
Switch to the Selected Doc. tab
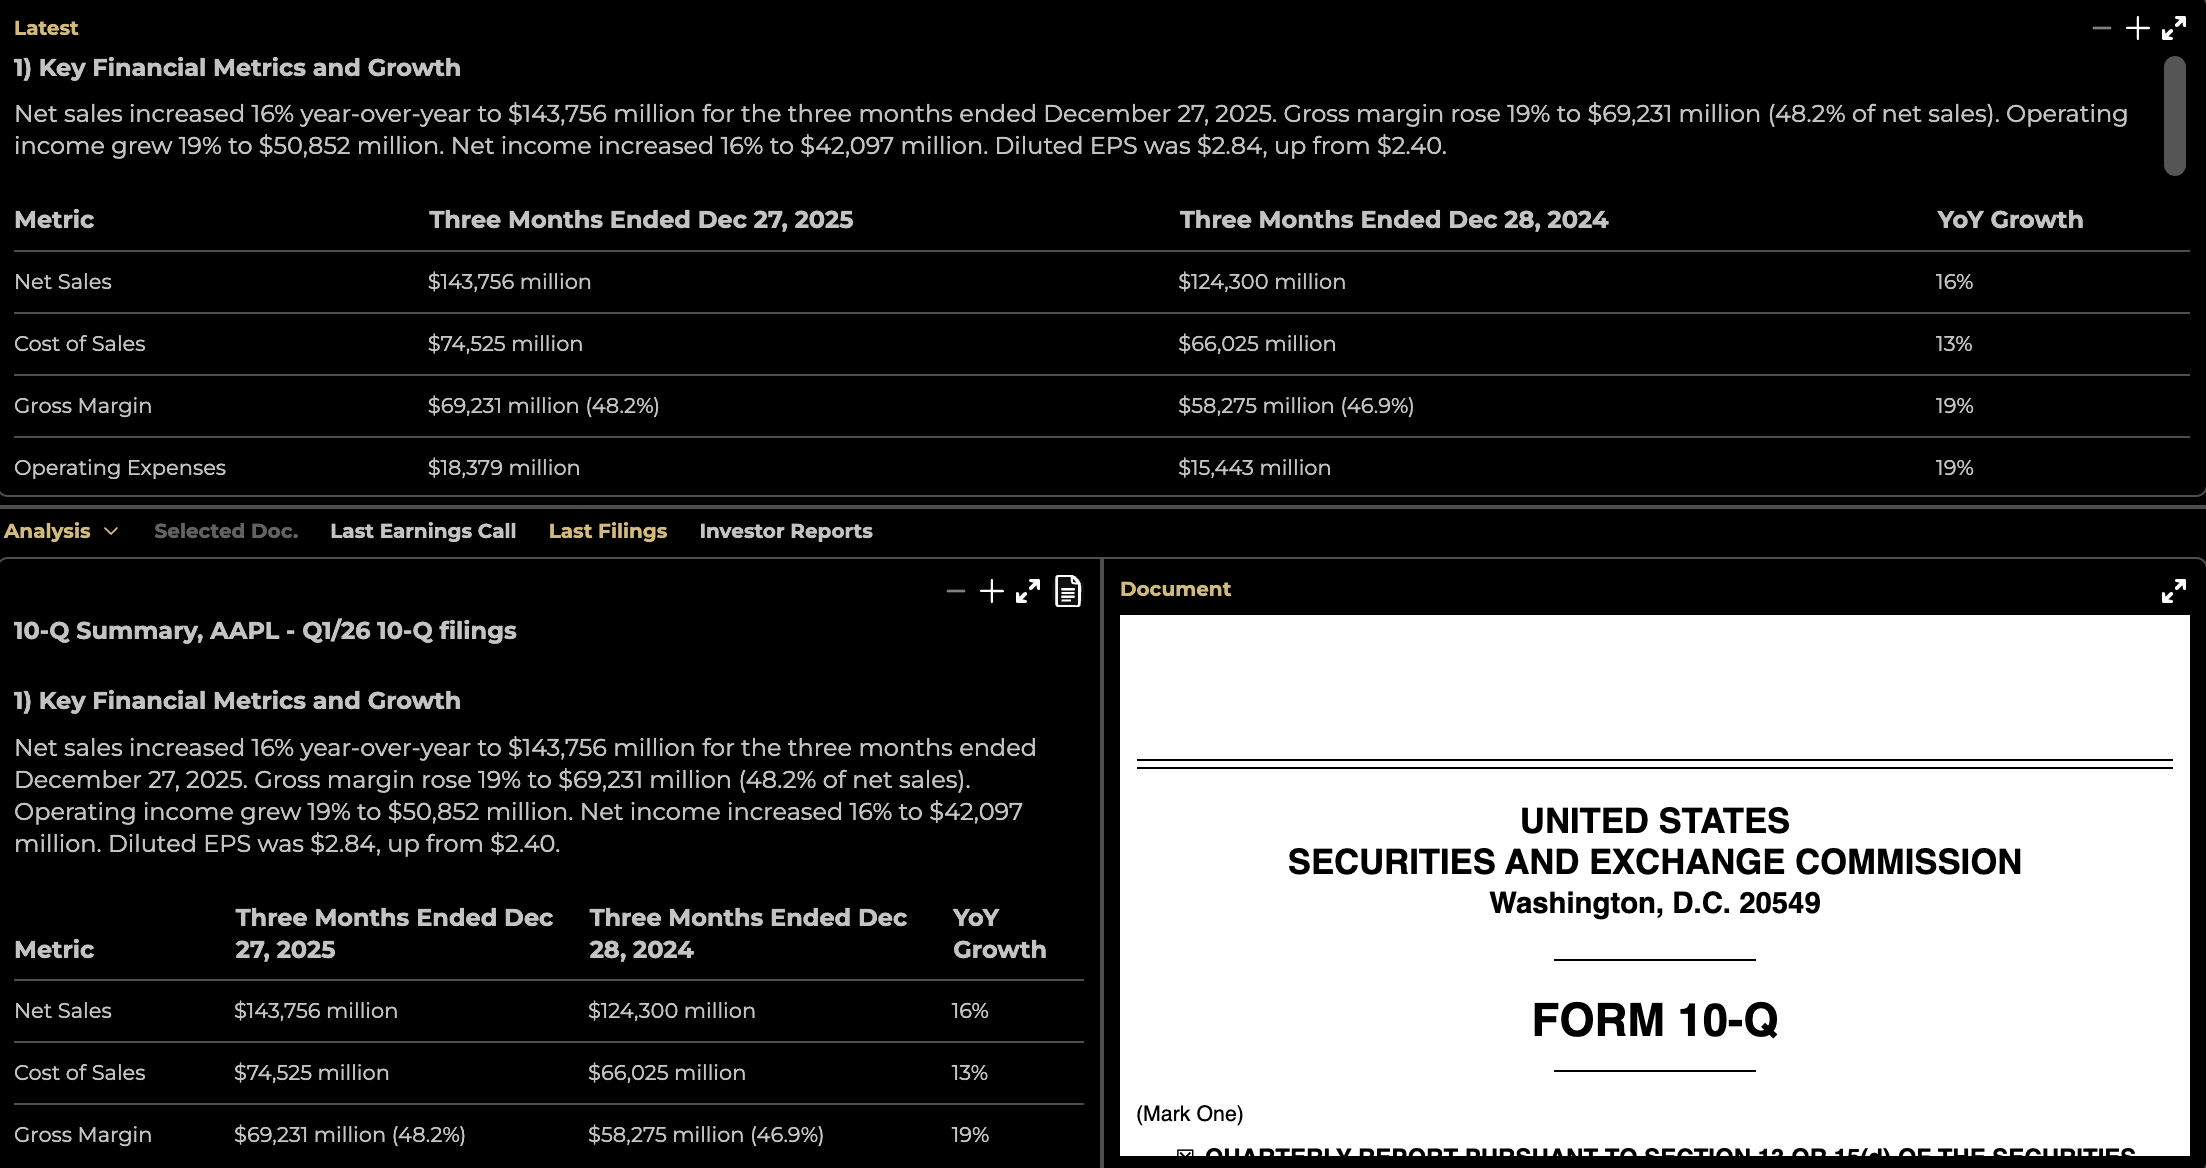pos(226,531)
